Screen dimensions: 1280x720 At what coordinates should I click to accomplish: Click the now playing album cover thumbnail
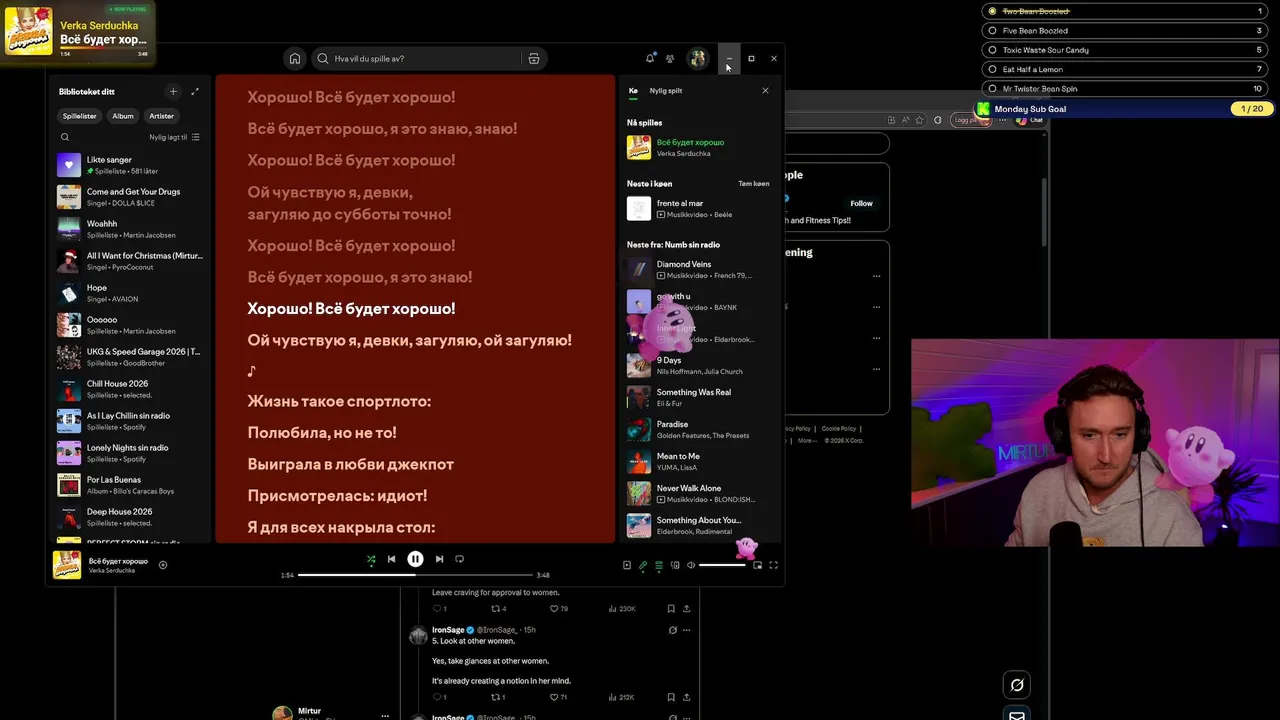tap(67, 565)
